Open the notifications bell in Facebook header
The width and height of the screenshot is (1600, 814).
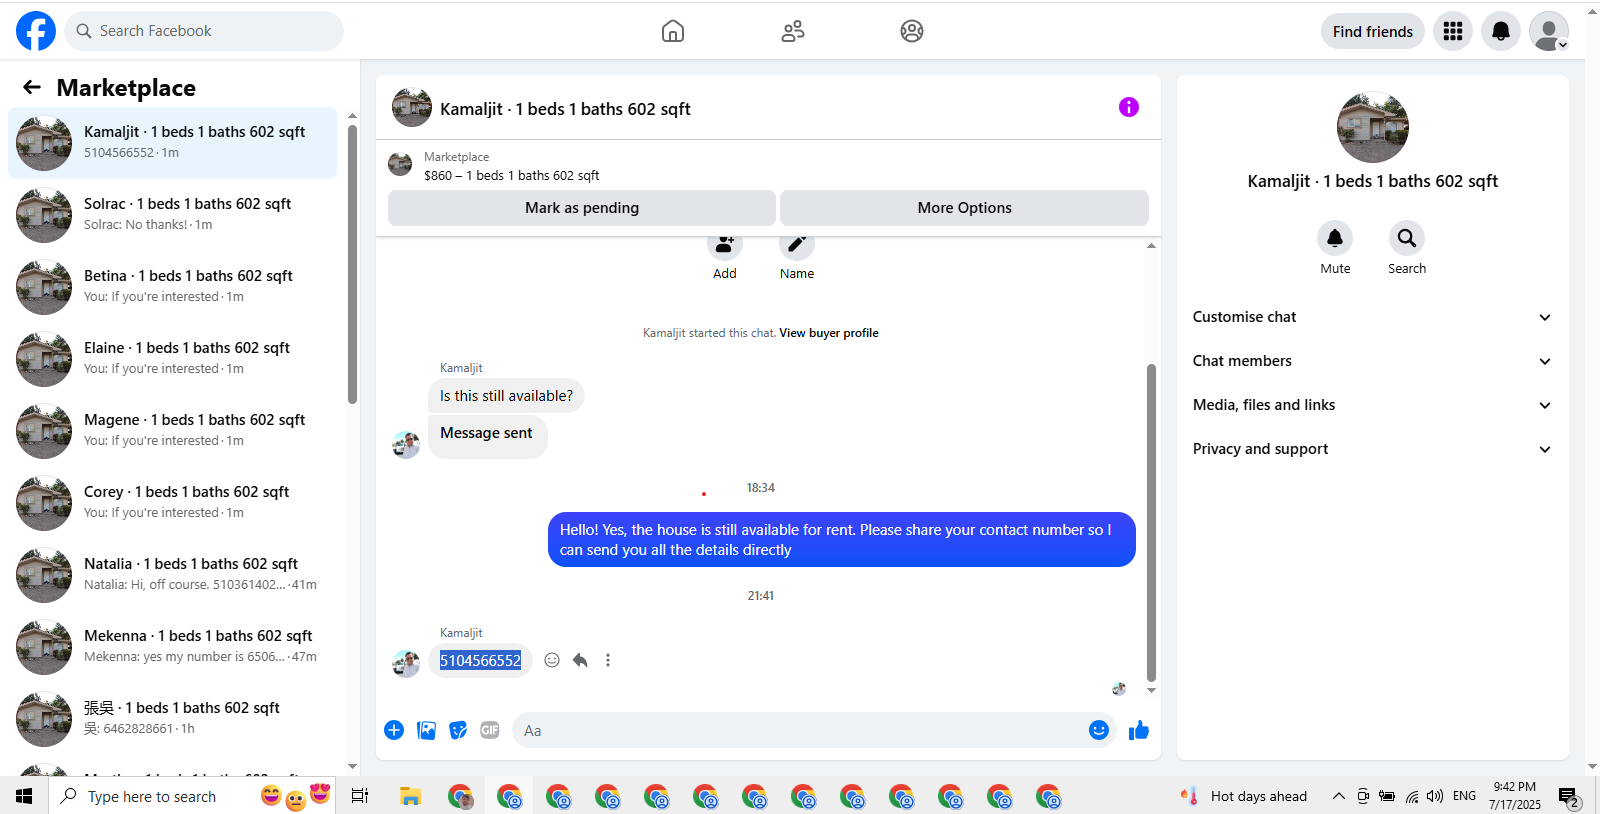pyautogui.click(x=1501, y=31)
